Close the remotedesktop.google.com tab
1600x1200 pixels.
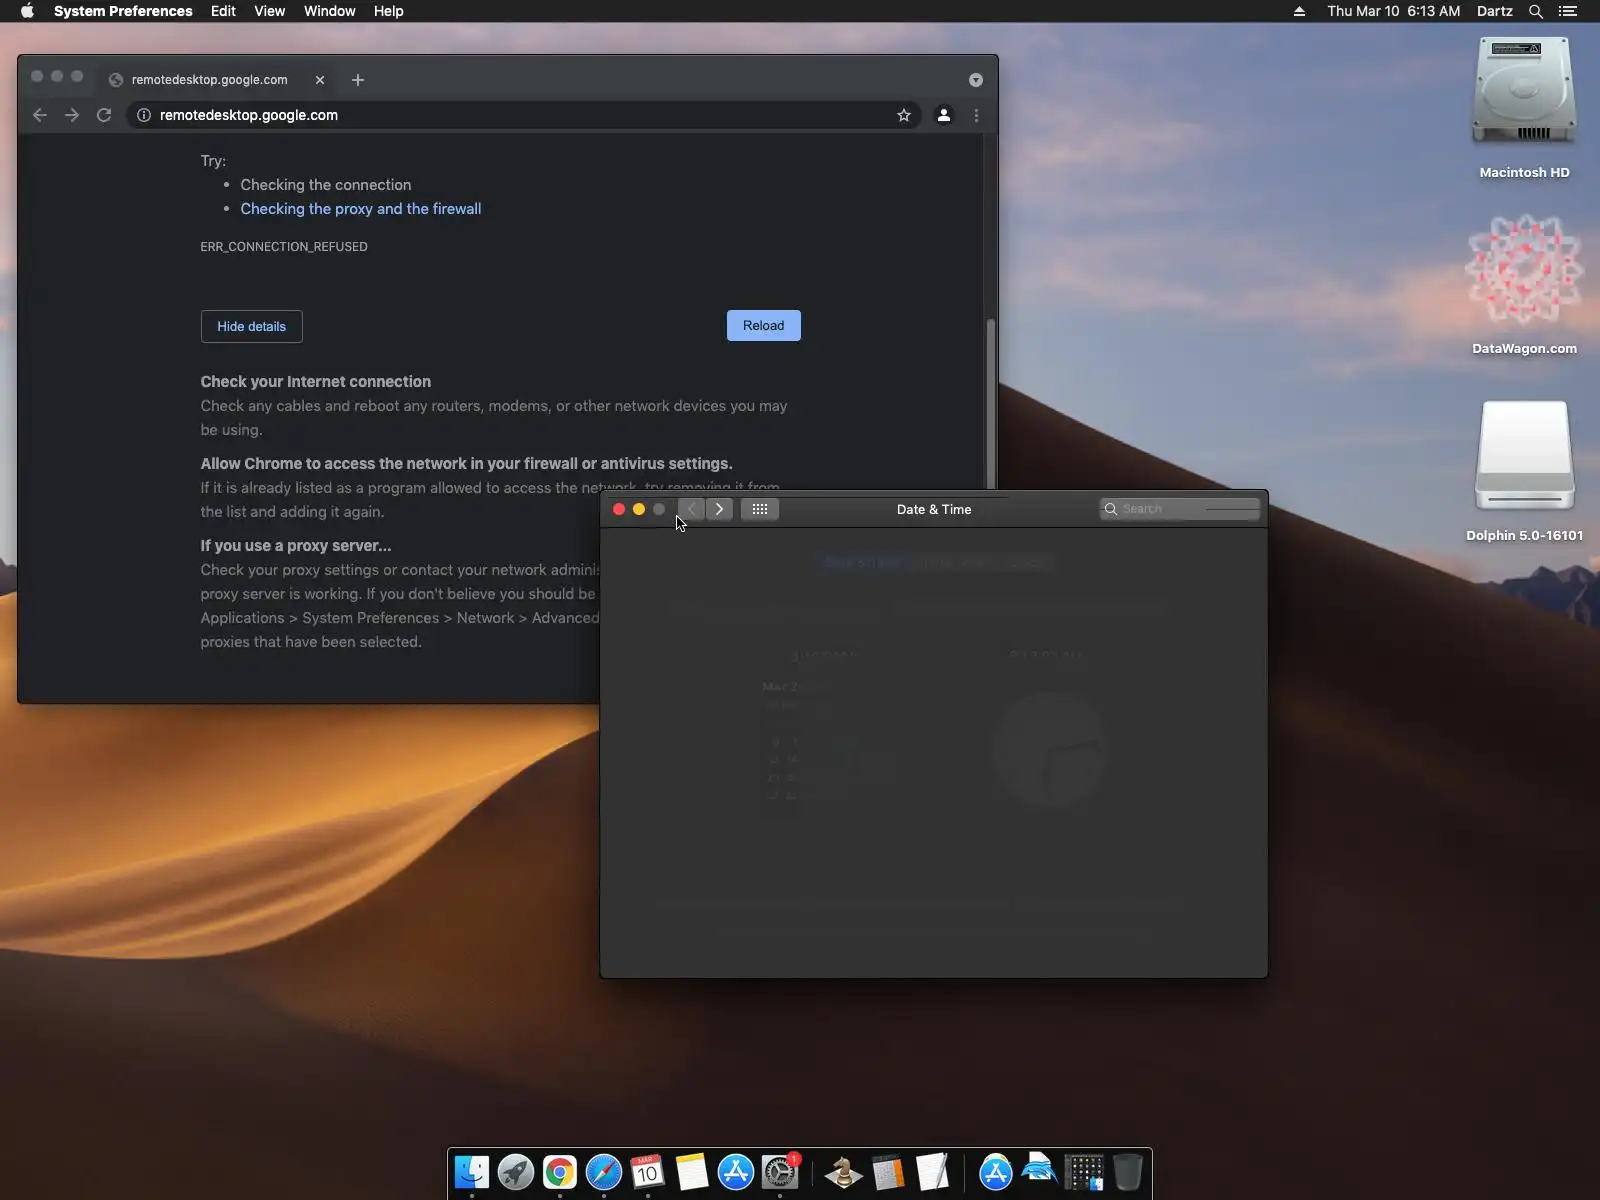tap(320, 80)
